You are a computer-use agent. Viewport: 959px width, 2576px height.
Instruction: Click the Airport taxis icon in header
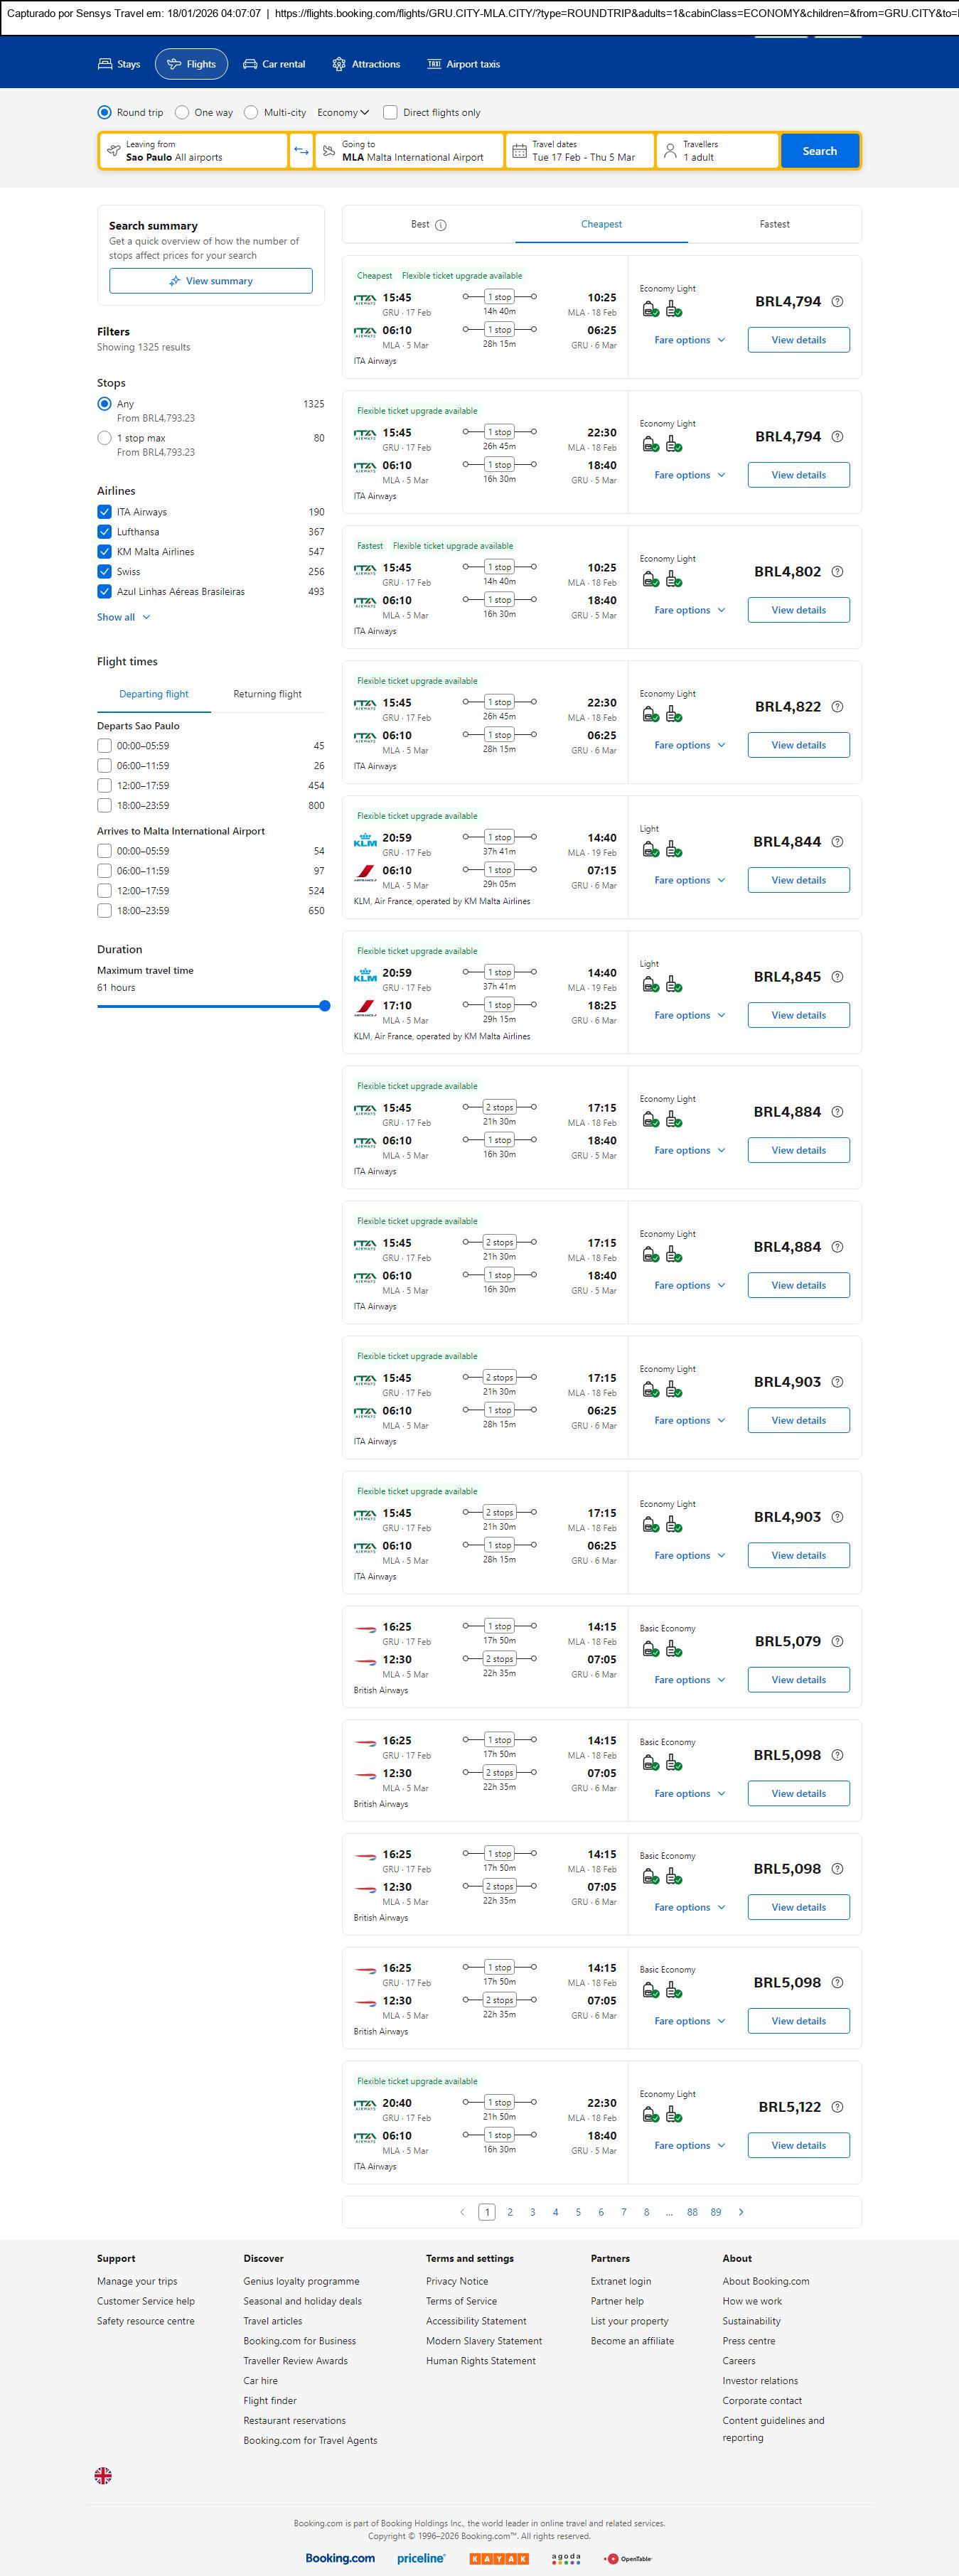point(434,64)
